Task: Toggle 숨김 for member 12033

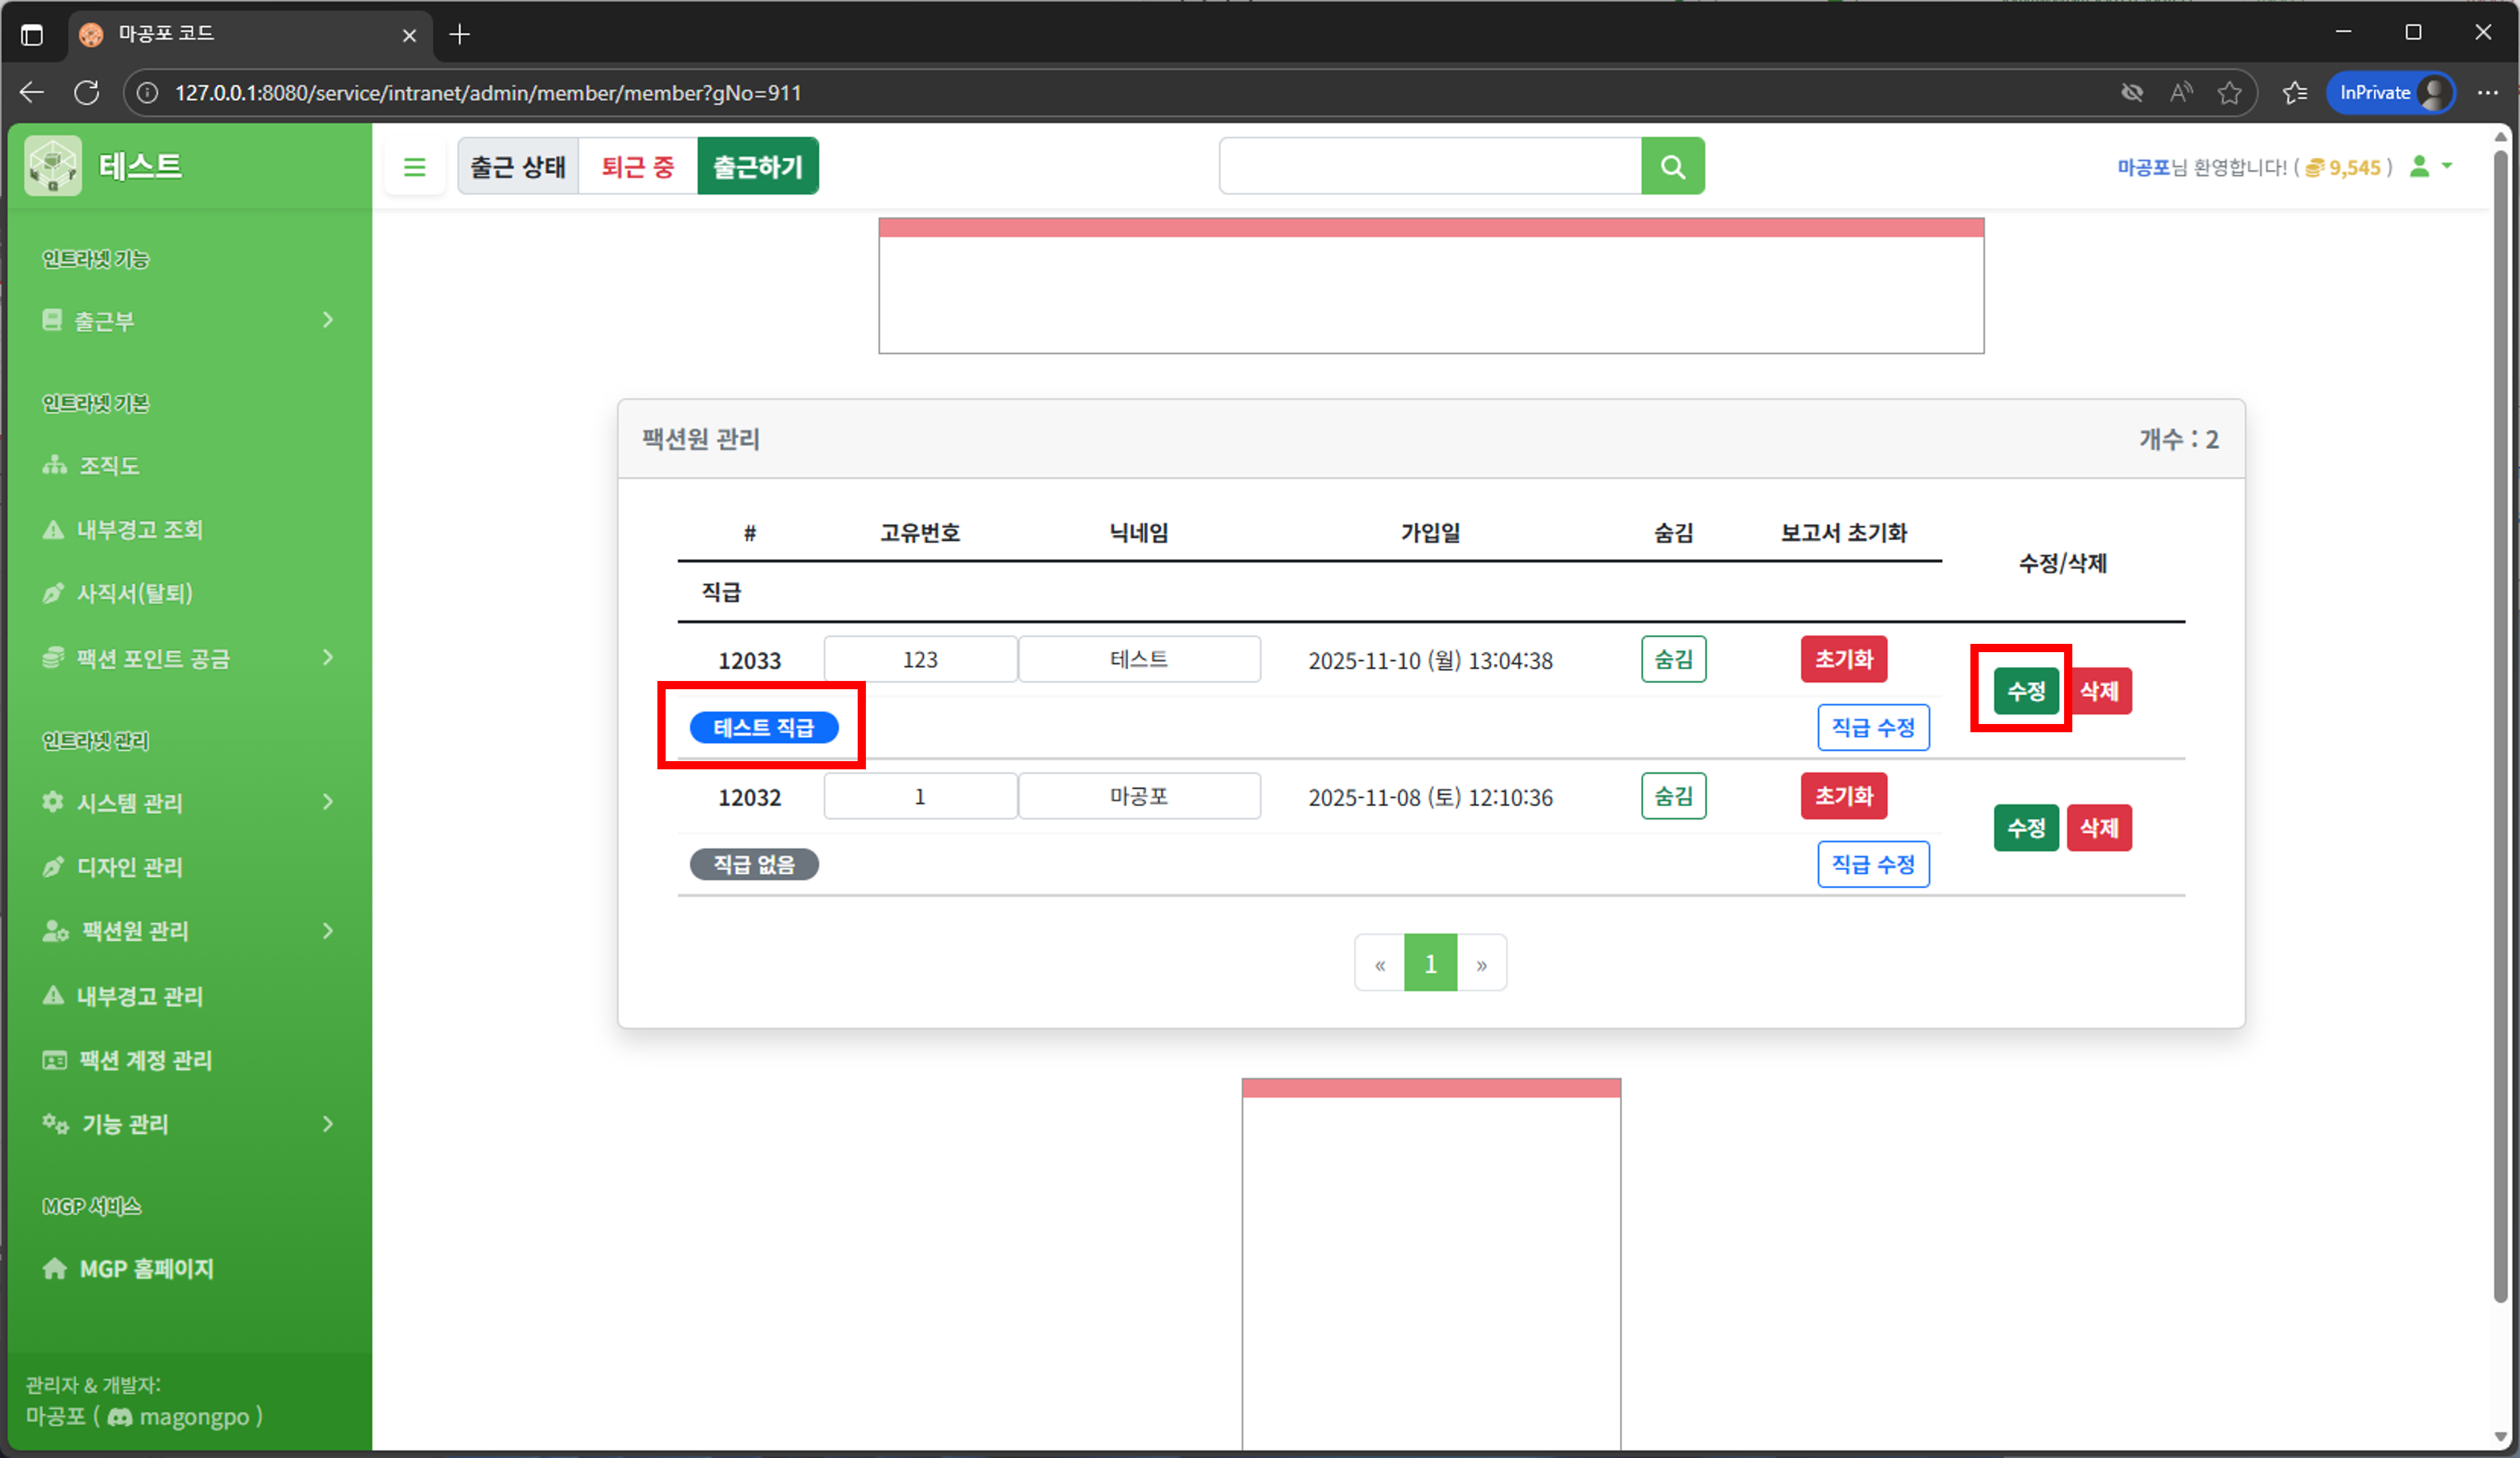Action: (x=1673, y=659)
